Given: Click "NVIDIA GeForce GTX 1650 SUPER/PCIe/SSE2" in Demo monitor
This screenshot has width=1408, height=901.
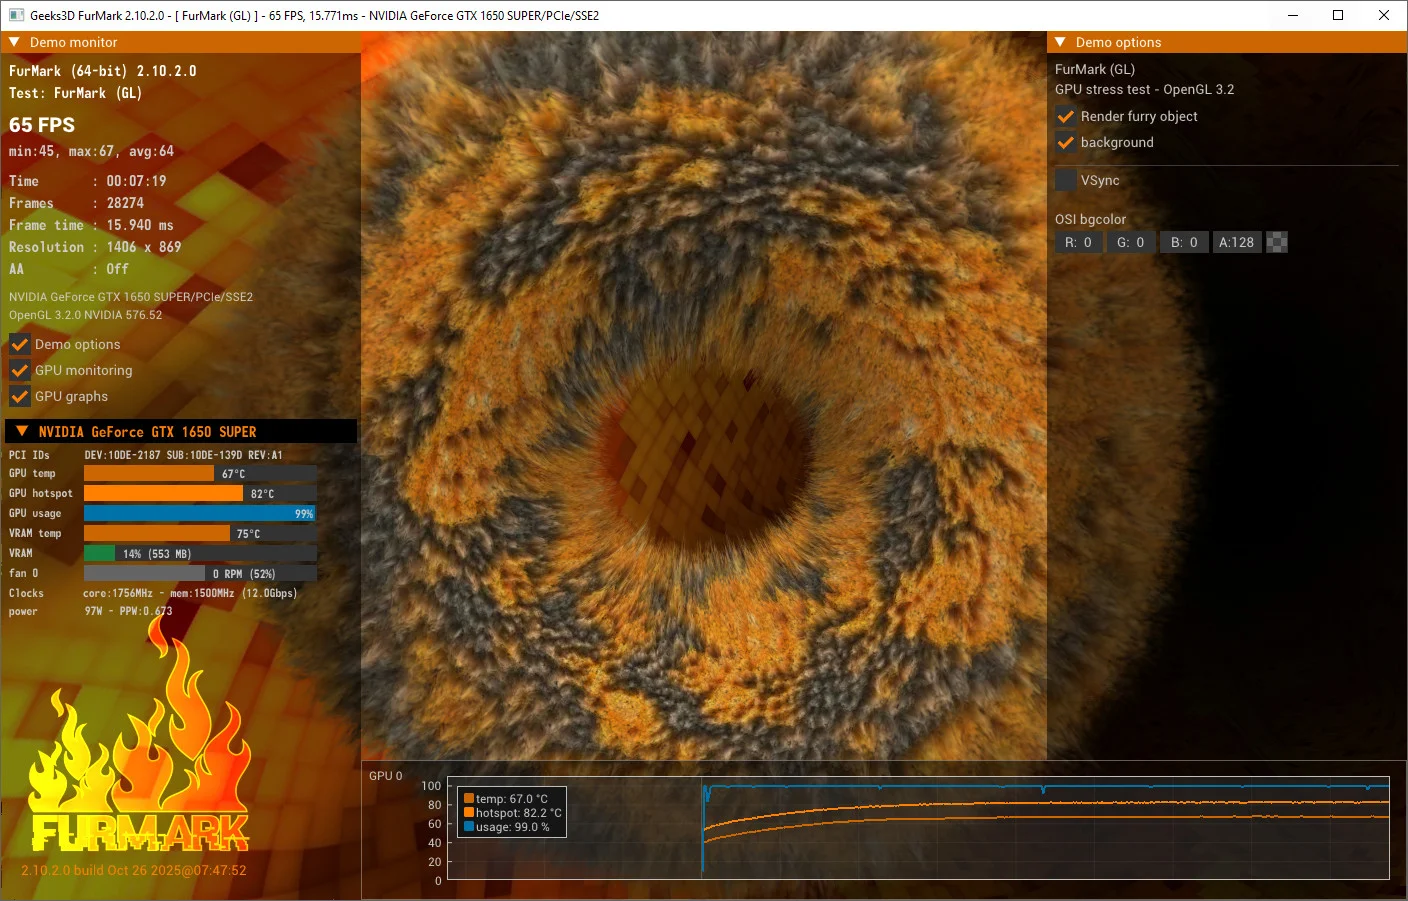Looking at the screenshot, I should coord(131,297).
